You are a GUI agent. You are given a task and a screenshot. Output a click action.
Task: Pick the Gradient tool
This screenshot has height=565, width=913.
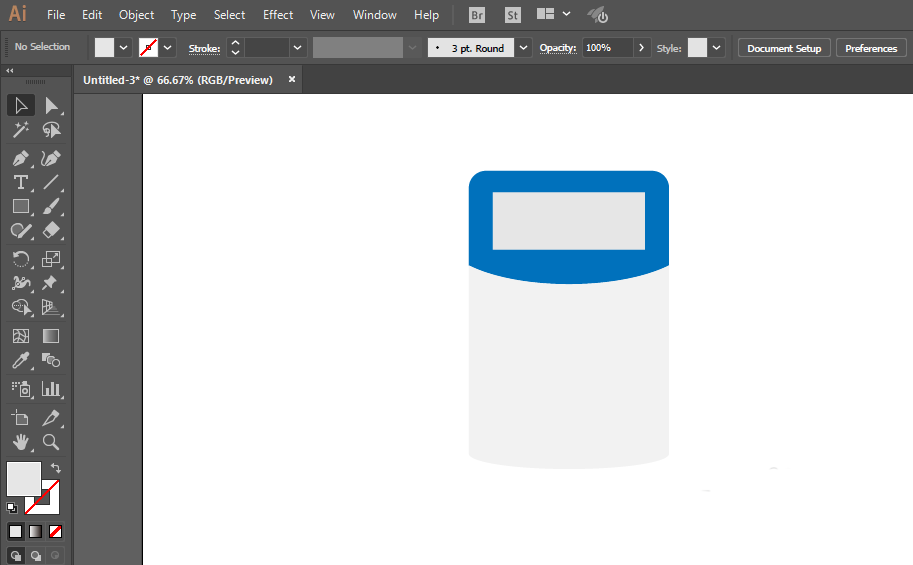[x=51, y=336]
